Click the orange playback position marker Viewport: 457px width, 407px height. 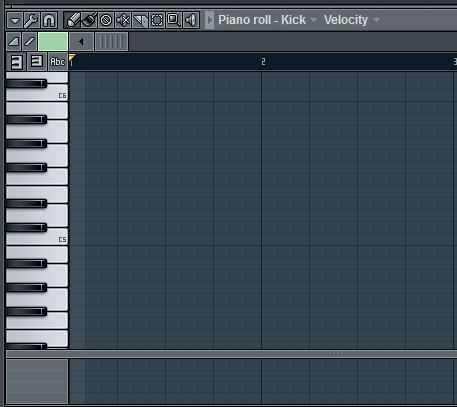[72, 58]
